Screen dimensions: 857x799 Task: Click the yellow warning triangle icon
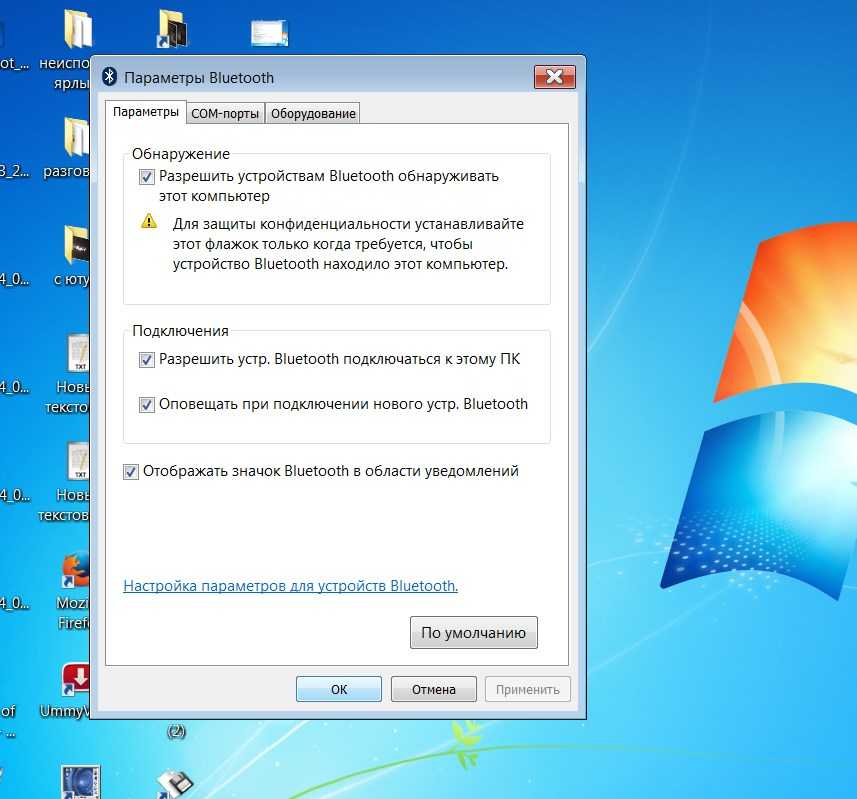(149, 221)
